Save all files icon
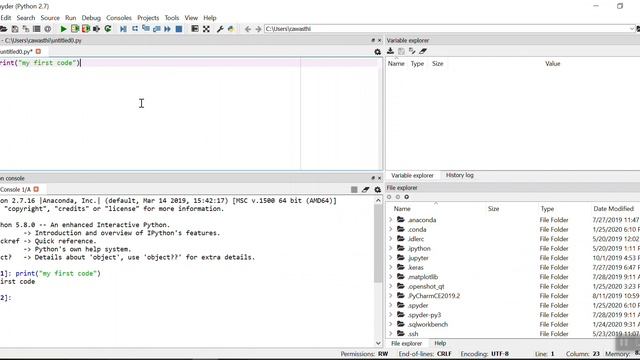640x360 pixels. [26, 29]
